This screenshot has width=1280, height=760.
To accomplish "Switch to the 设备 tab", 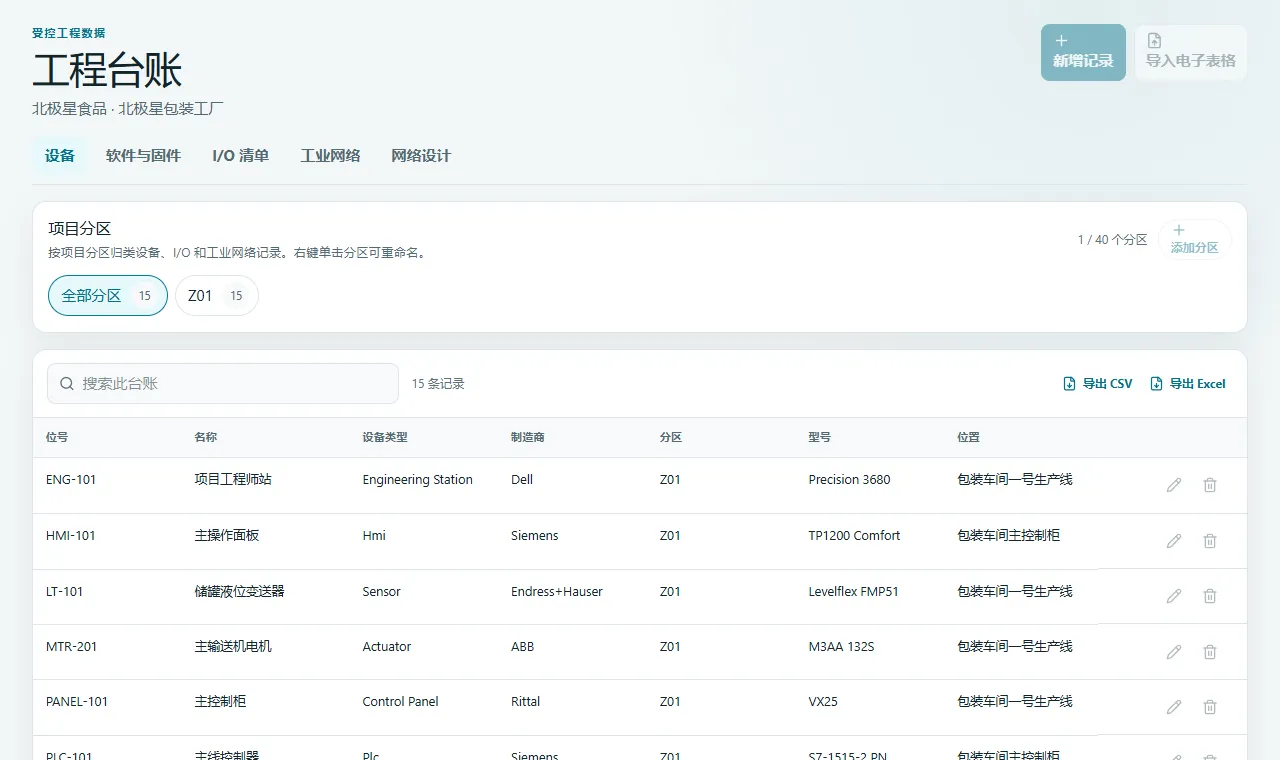I will click(x=60, y=156).
